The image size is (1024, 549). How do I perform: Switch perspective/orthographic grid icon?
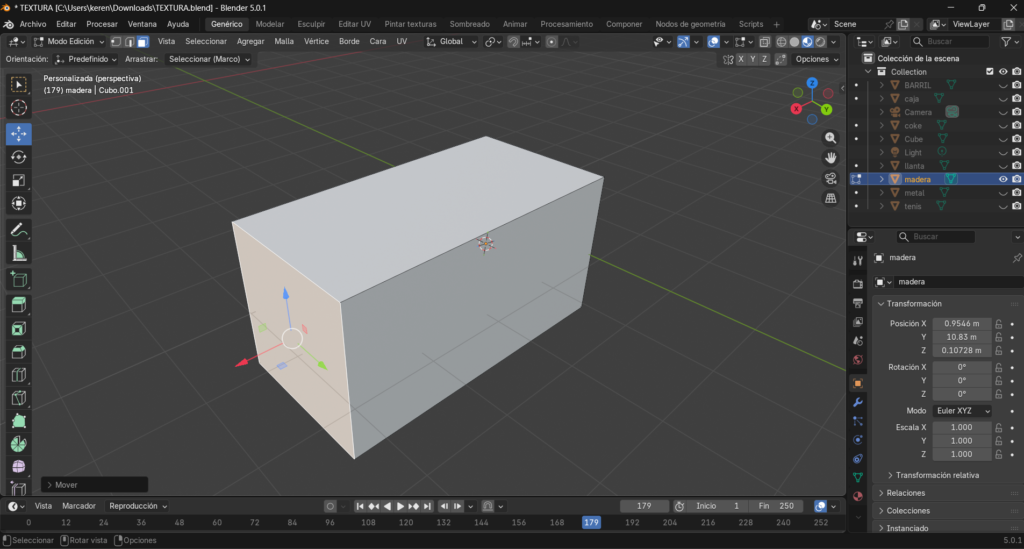coord(830,198)
